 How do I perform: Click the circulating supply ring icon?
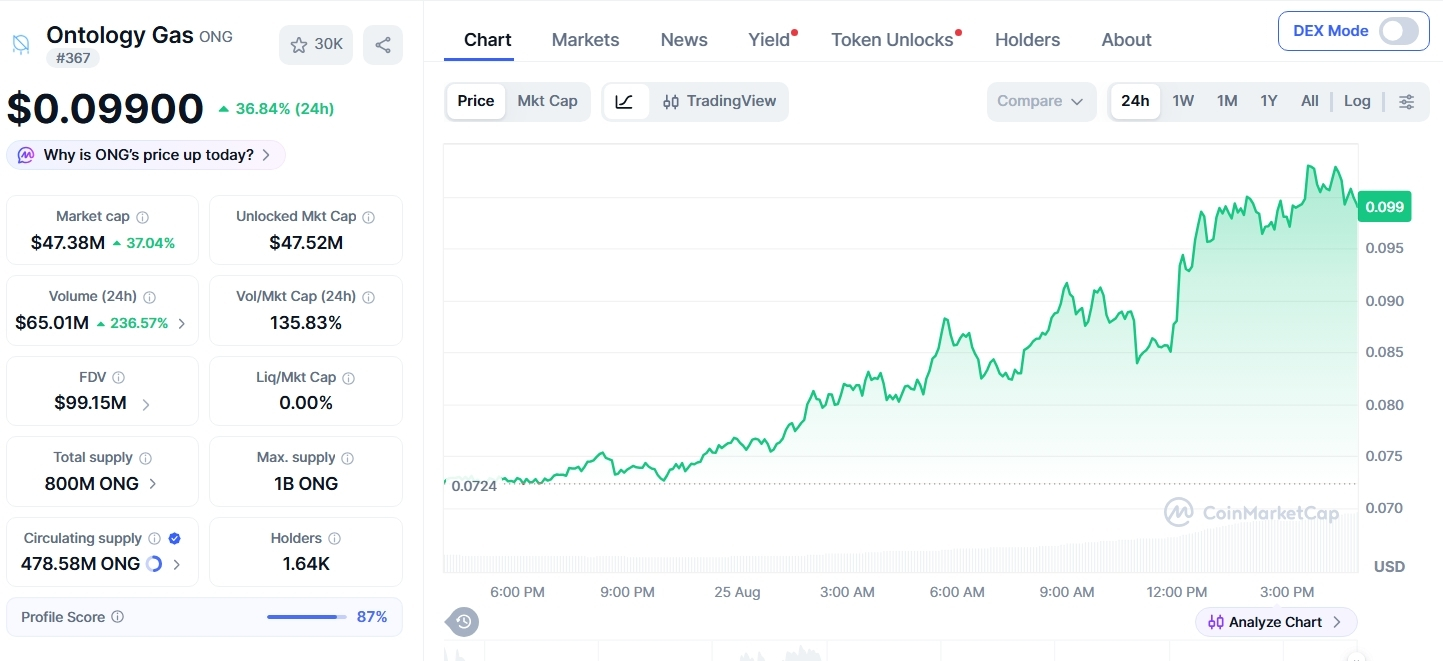(x=154, y=564)
